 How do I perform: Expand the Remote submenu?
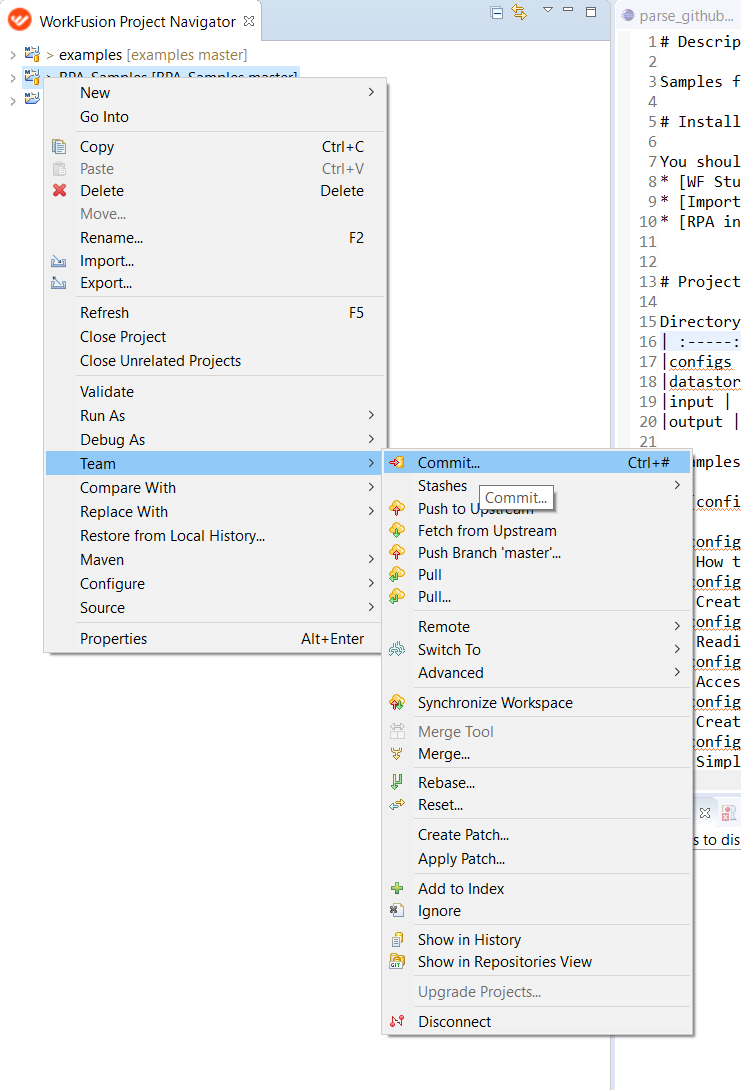(676, 626)
